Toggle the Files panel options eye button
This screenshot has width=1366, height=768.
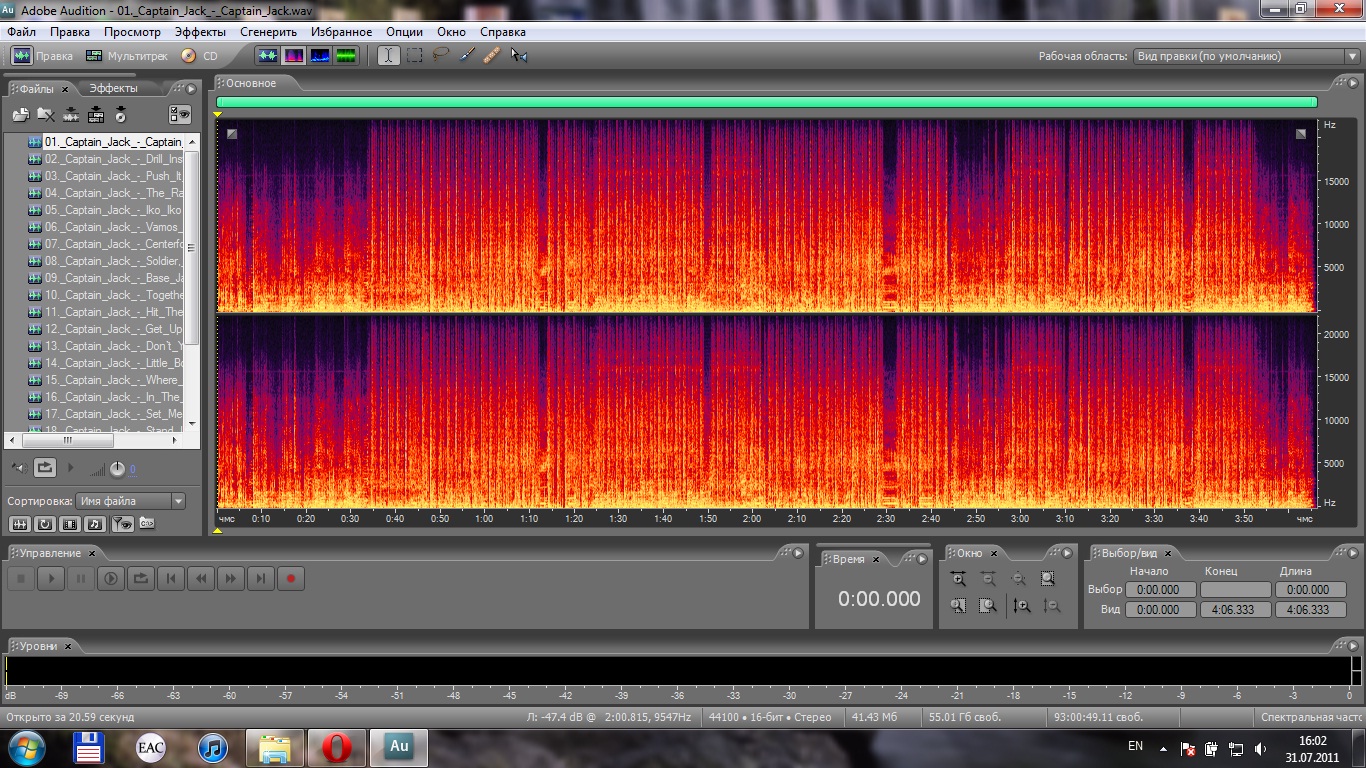click(180, 115)
